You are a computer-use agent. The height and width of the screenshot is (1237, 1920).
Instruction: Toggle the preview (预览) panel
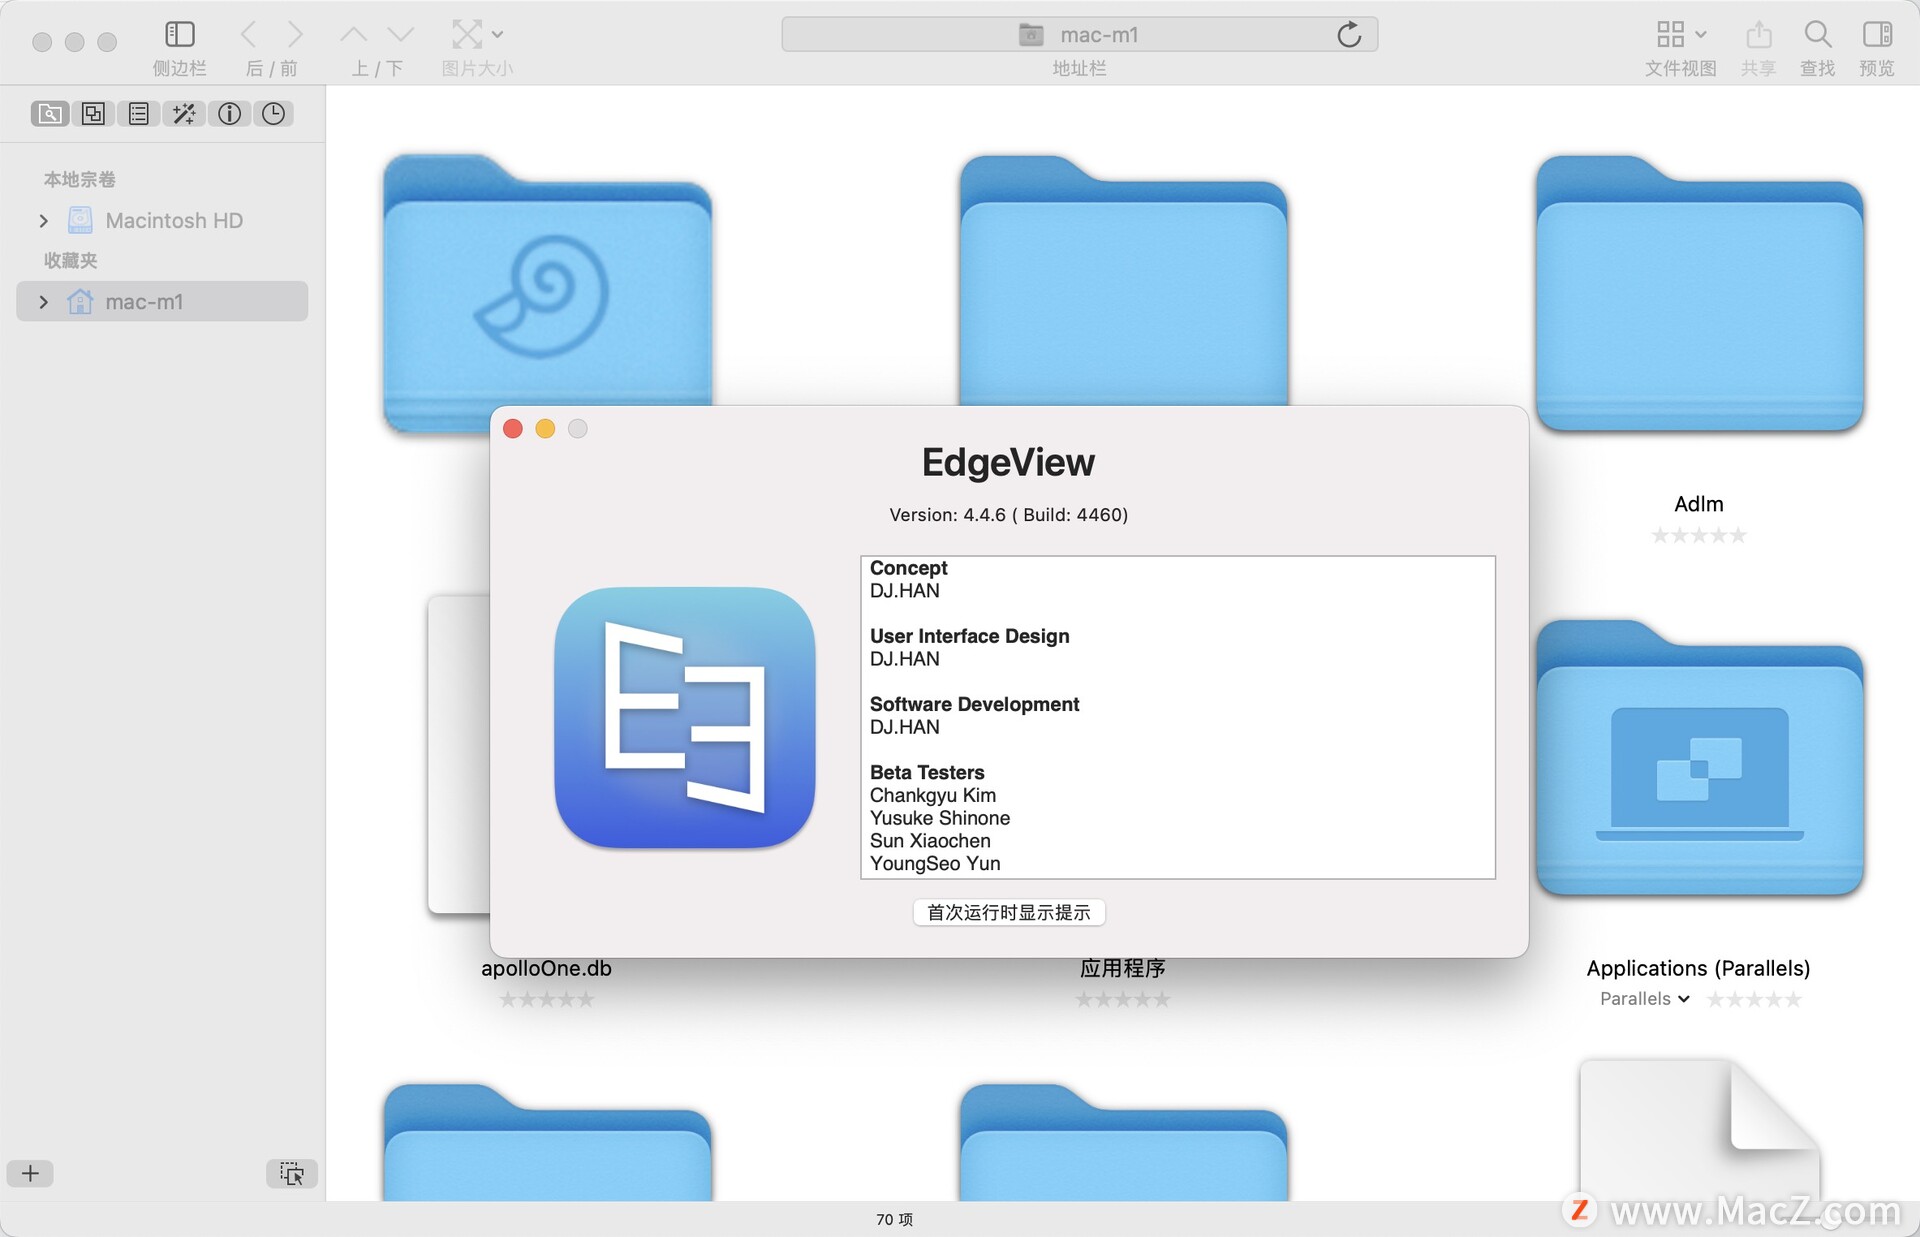coord(1877,34)
